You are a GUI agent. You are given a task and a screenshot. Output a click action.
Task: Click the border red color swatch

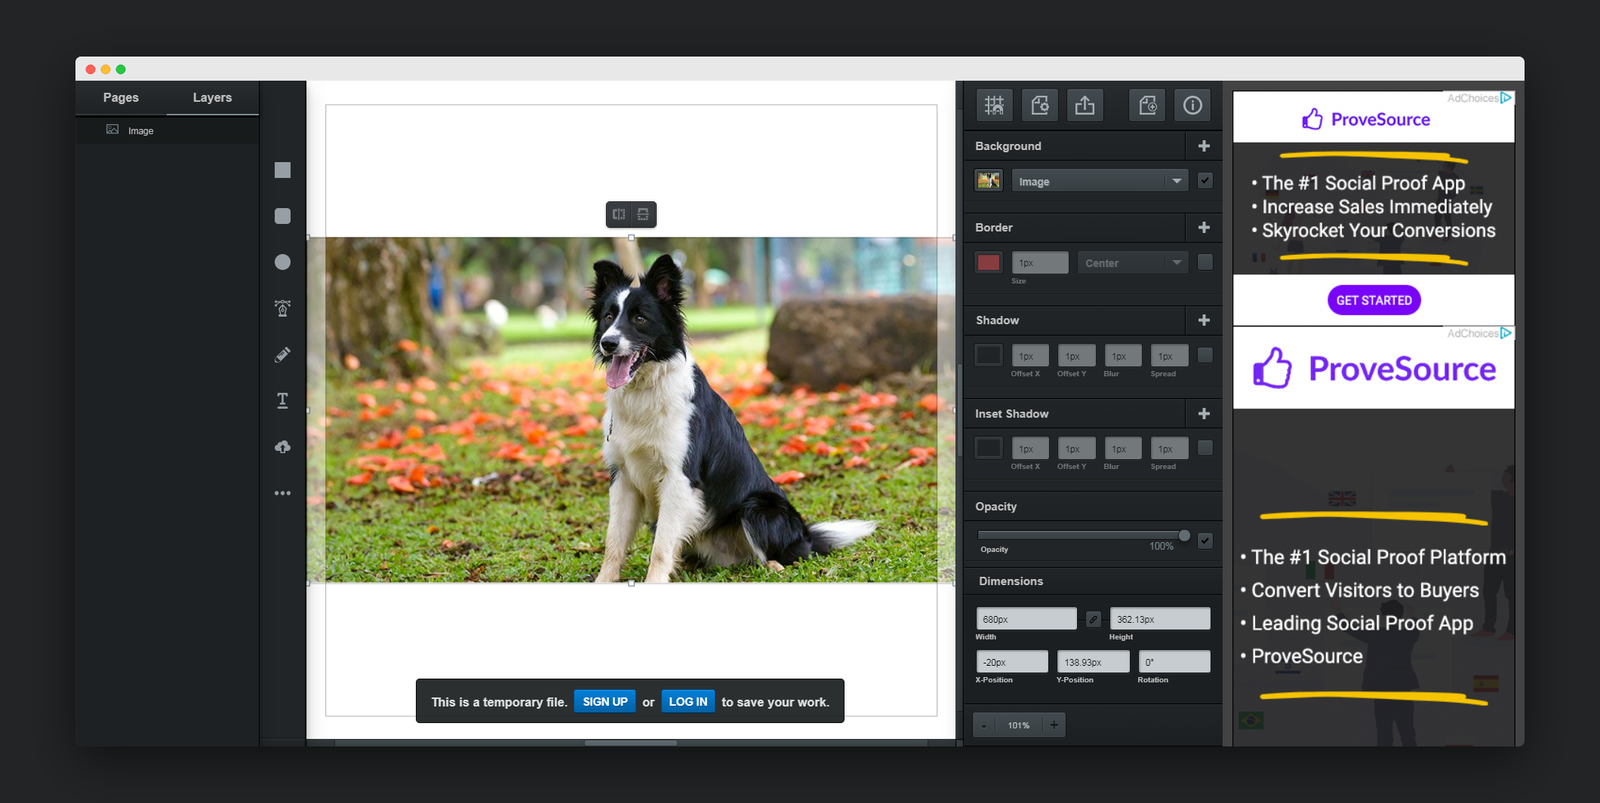coord(988,262)
